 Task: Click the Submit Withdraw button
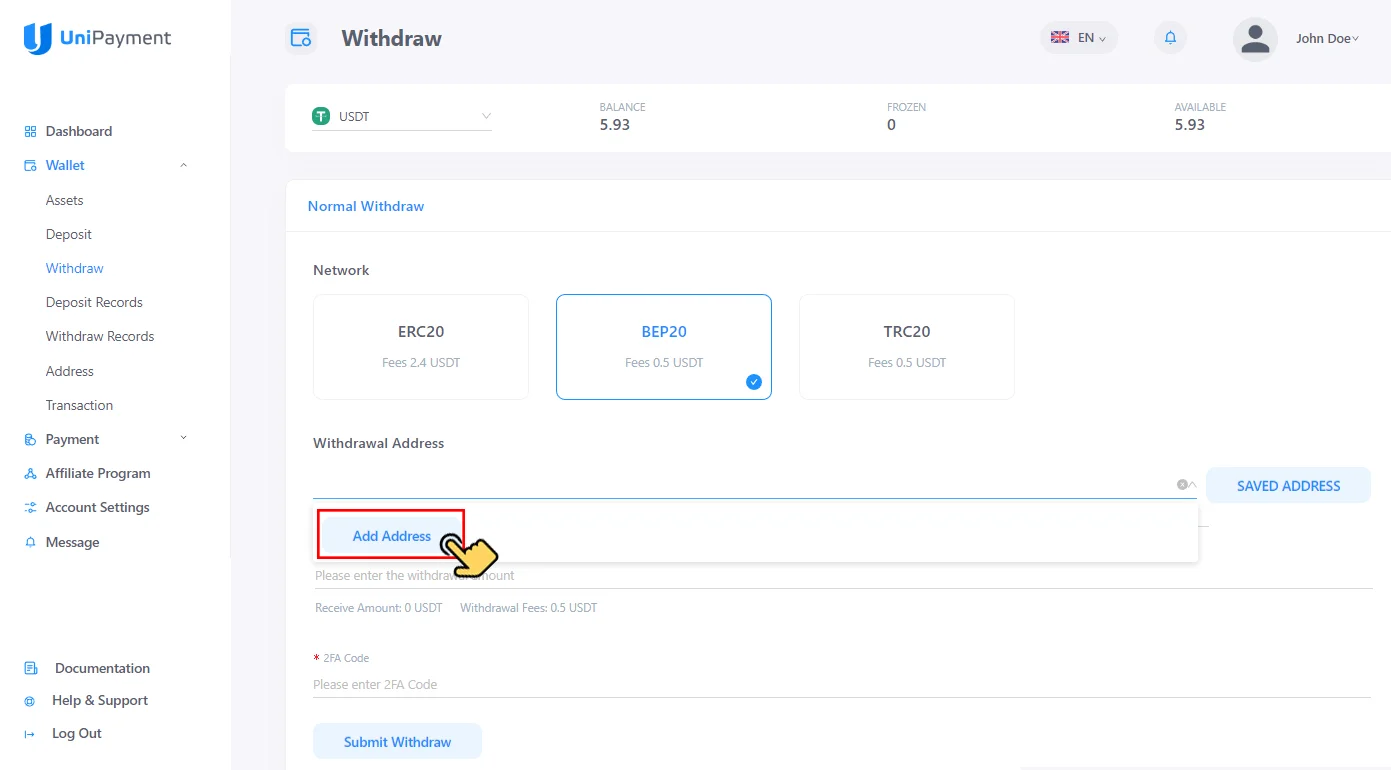397,741
